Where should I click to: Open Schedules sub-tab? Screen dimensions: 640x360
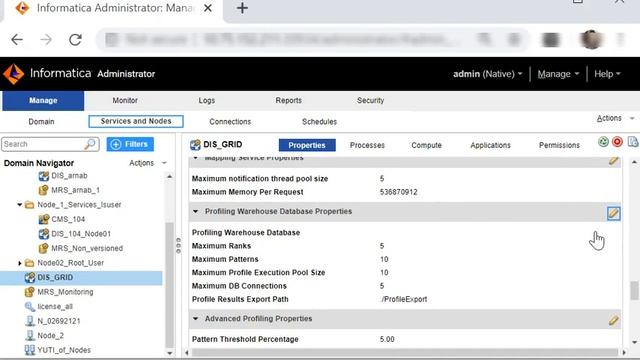[319, 122]
